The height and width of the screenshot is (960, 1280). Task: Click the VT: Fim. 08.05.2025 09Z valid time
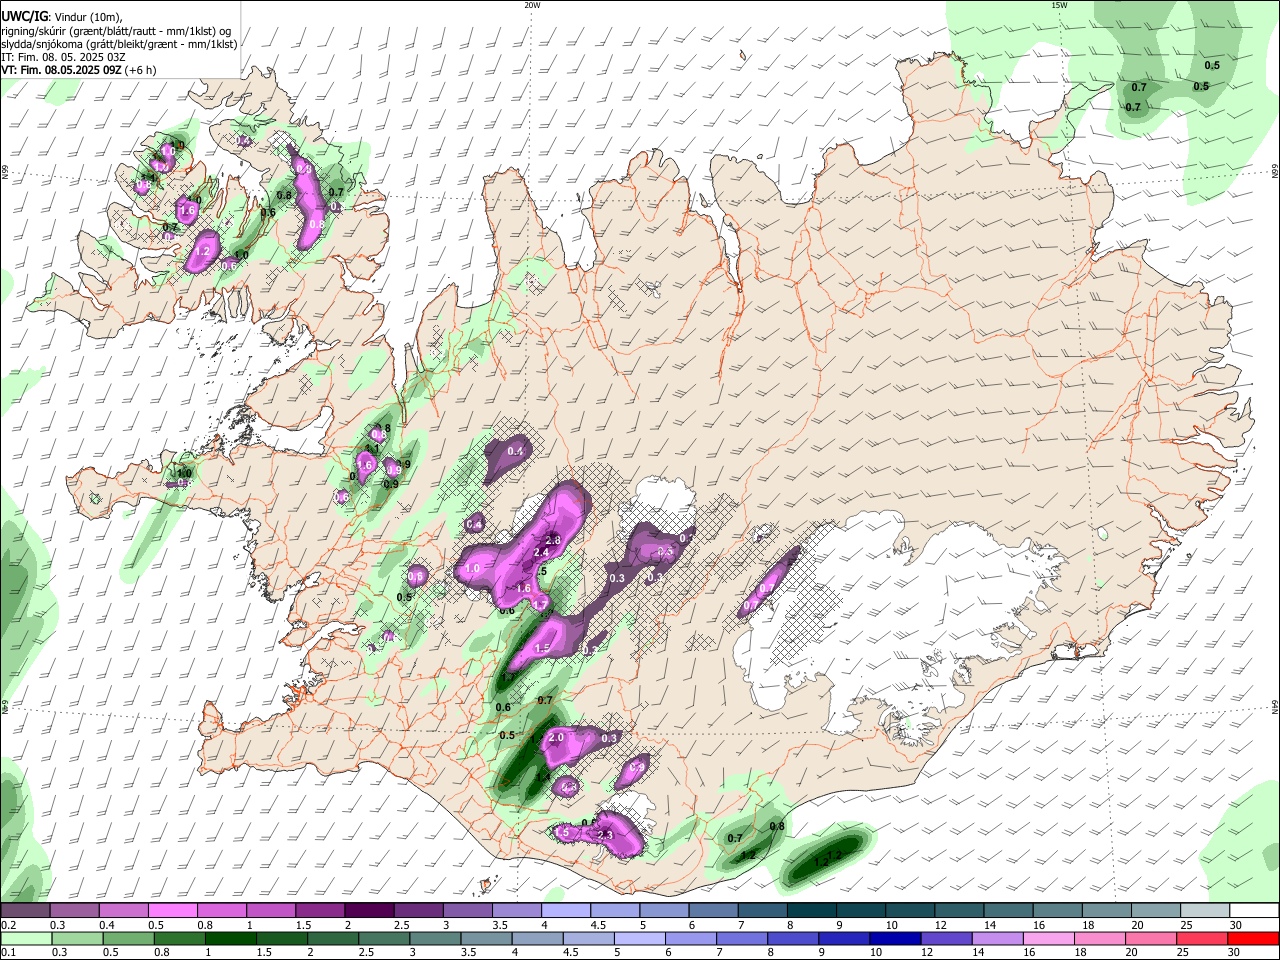[62, 70]
